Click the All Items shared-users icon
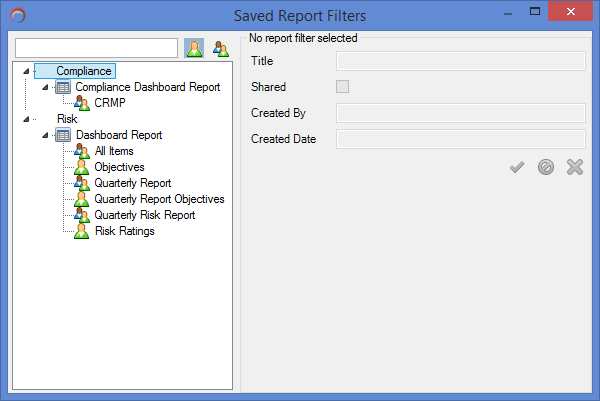 tap(82, 151)
